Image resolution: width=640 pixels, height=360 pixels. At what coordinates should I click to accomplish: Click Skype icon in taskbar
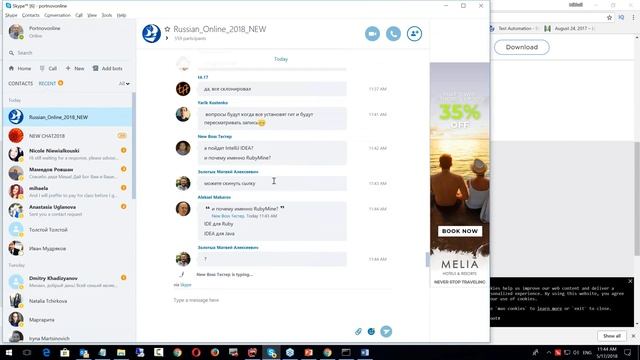coord(271,352)
